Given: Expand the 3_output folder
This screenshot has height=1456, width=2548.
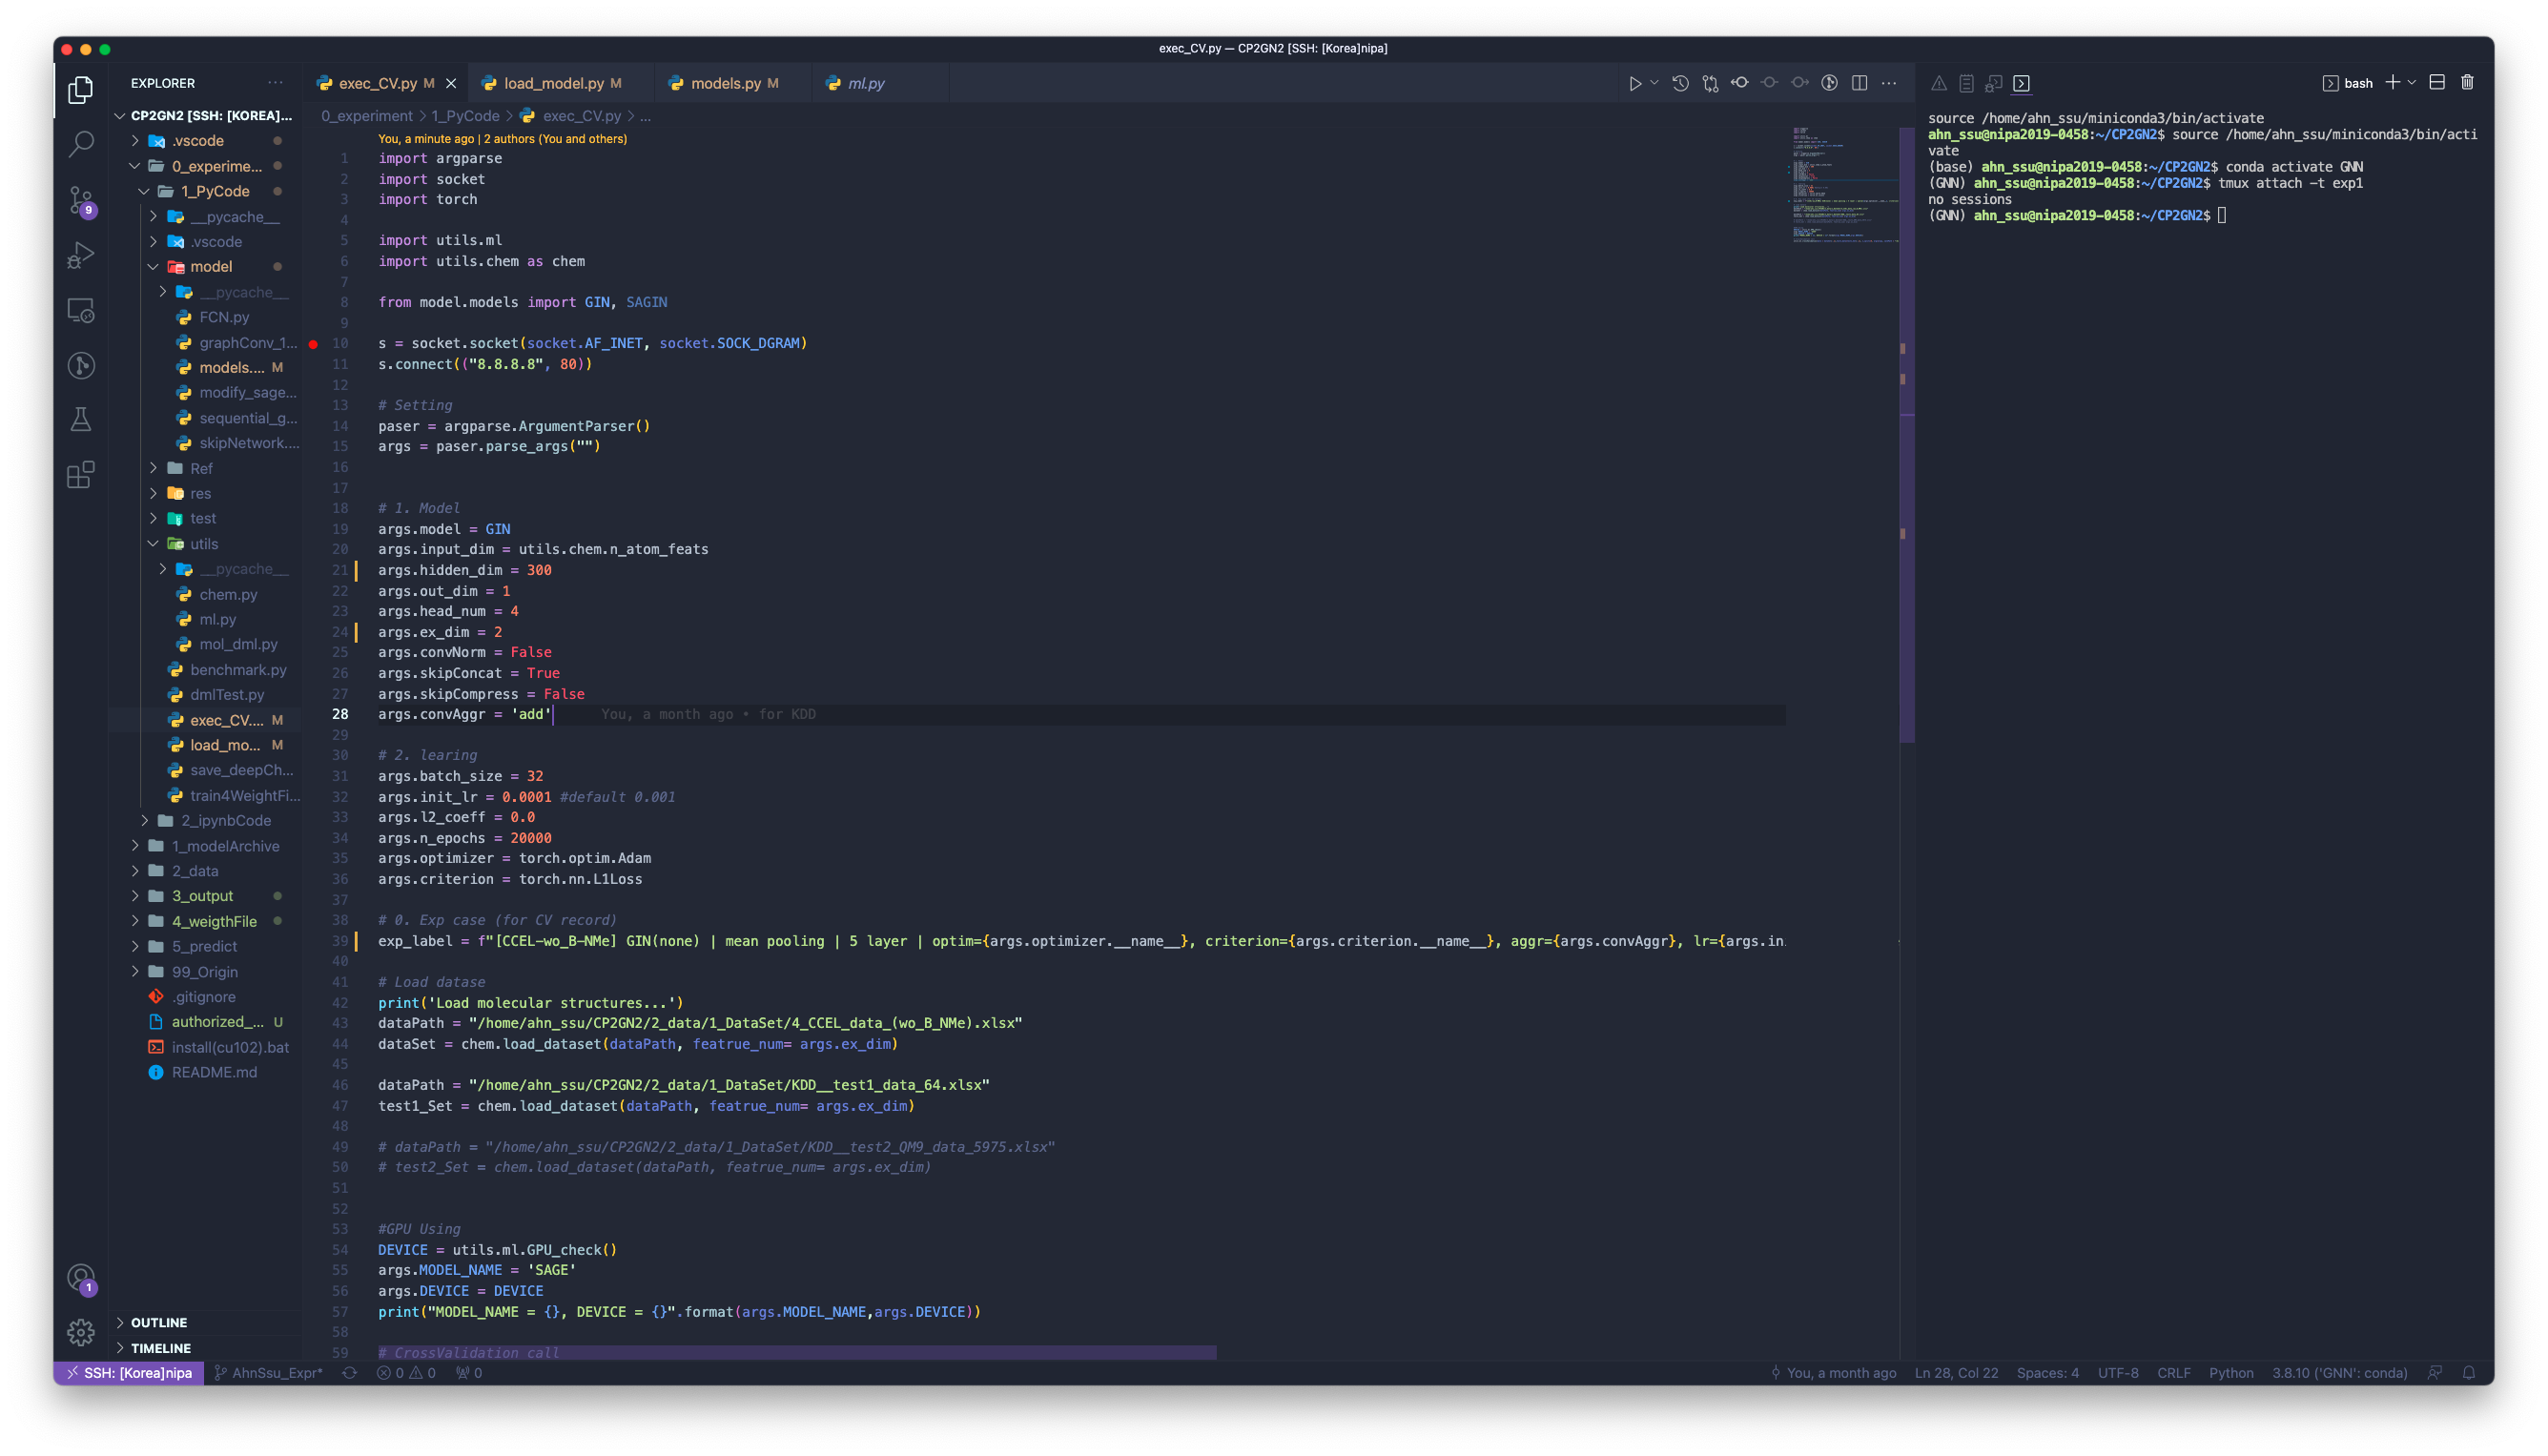Looking at the screenshot, I should (x=207, y=896).
